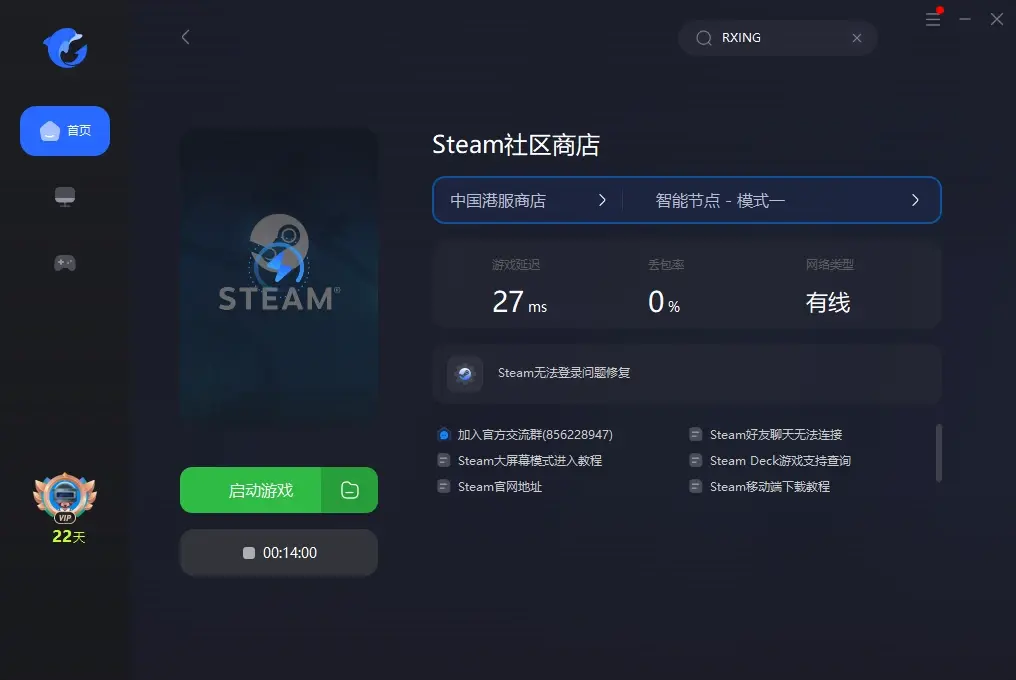
Task: Open the PC monitor sidebar section
Action: [x=65, y=196]
